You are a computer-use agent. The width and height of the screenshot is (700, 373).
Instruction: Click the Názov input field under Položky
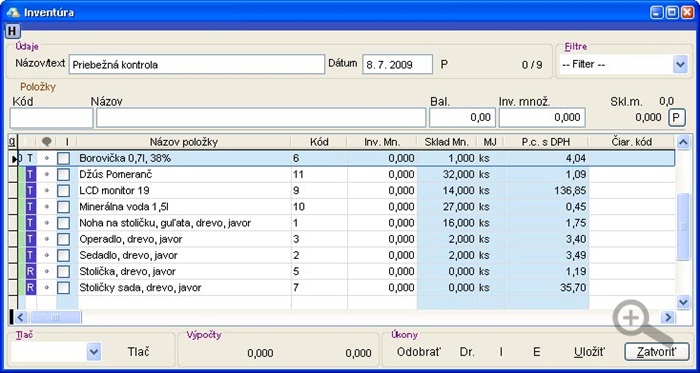click(261, 118)
